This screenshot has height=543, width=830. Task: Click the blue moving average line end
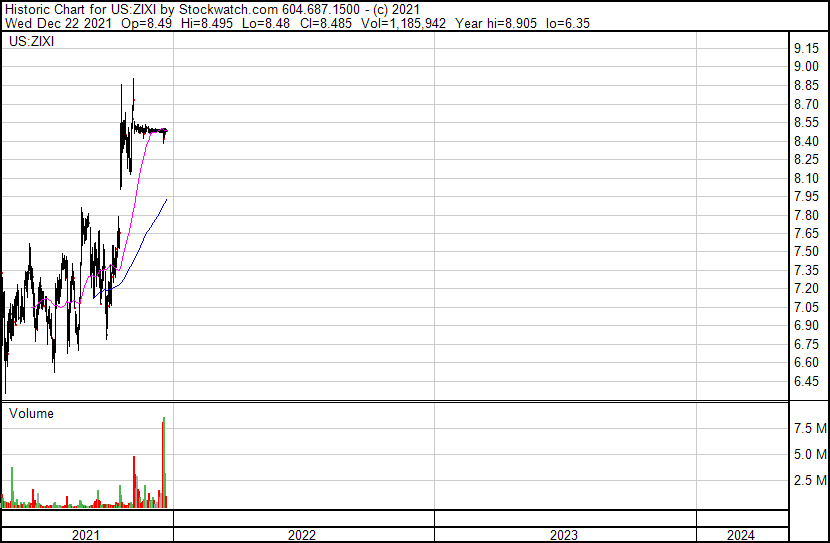[x=166, y=200]
